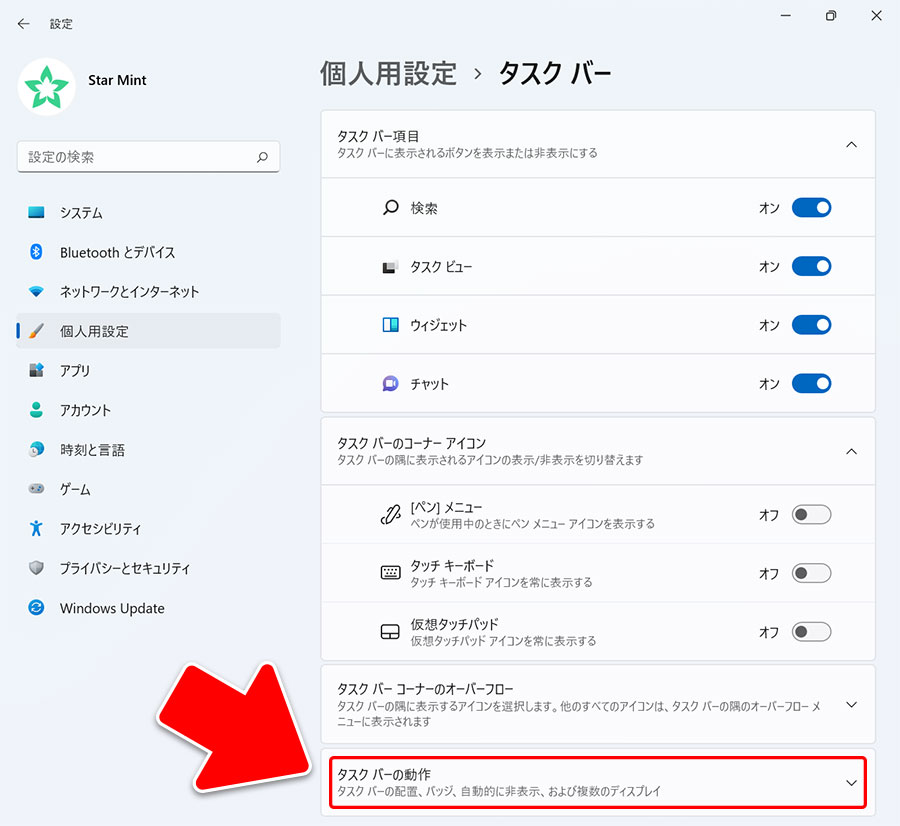The width and height of the screenshot is (900, 826).
Task: Turn on the 仮想タッチパッド toggle
Action: (x=811, y=631)
